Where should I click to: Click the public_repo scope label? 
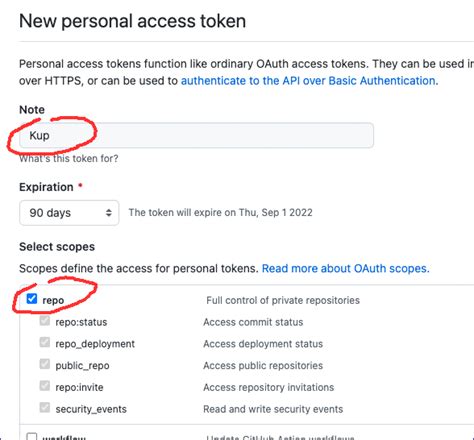coord(82,366)
